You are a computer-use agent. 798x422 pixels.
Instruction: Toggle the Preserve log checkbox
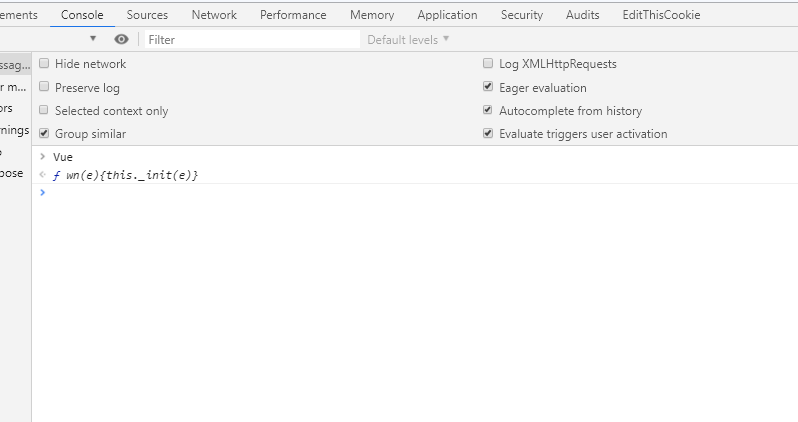click(x=44, y=87)
